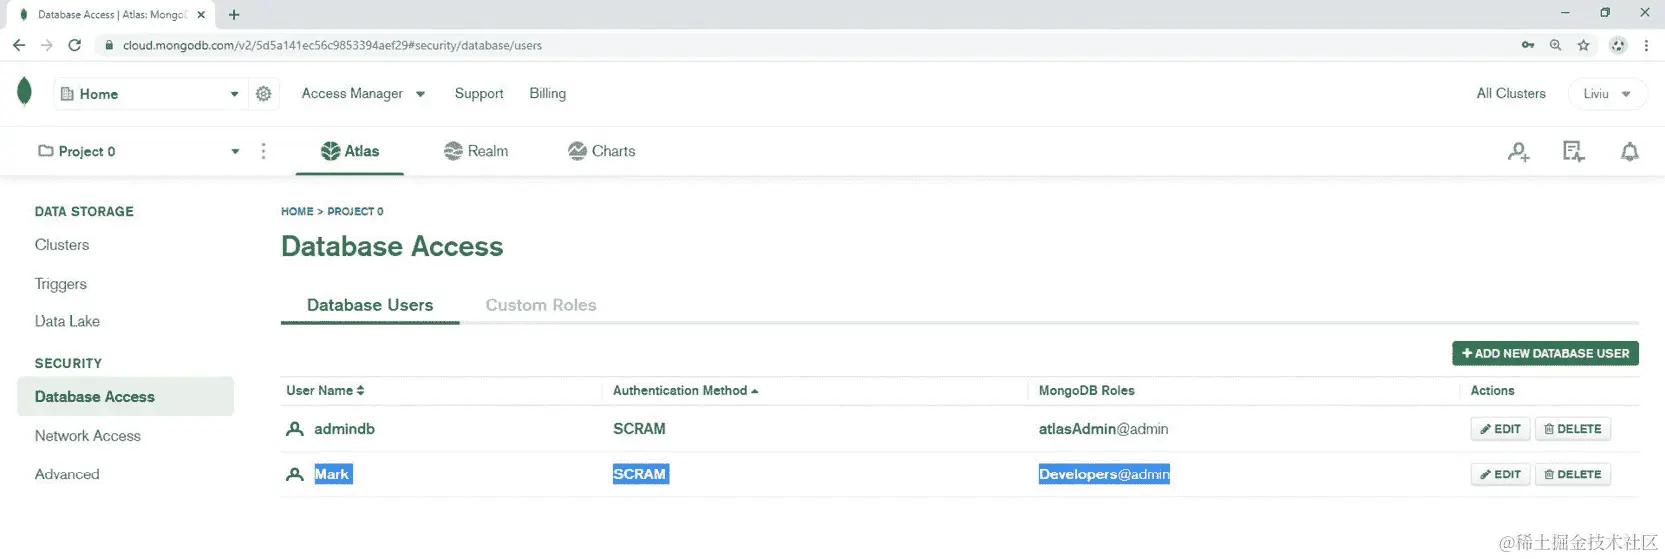Click the admindb user avatar icon
This screenshot has height=559, width=1665.
click(x=295, y=429)
